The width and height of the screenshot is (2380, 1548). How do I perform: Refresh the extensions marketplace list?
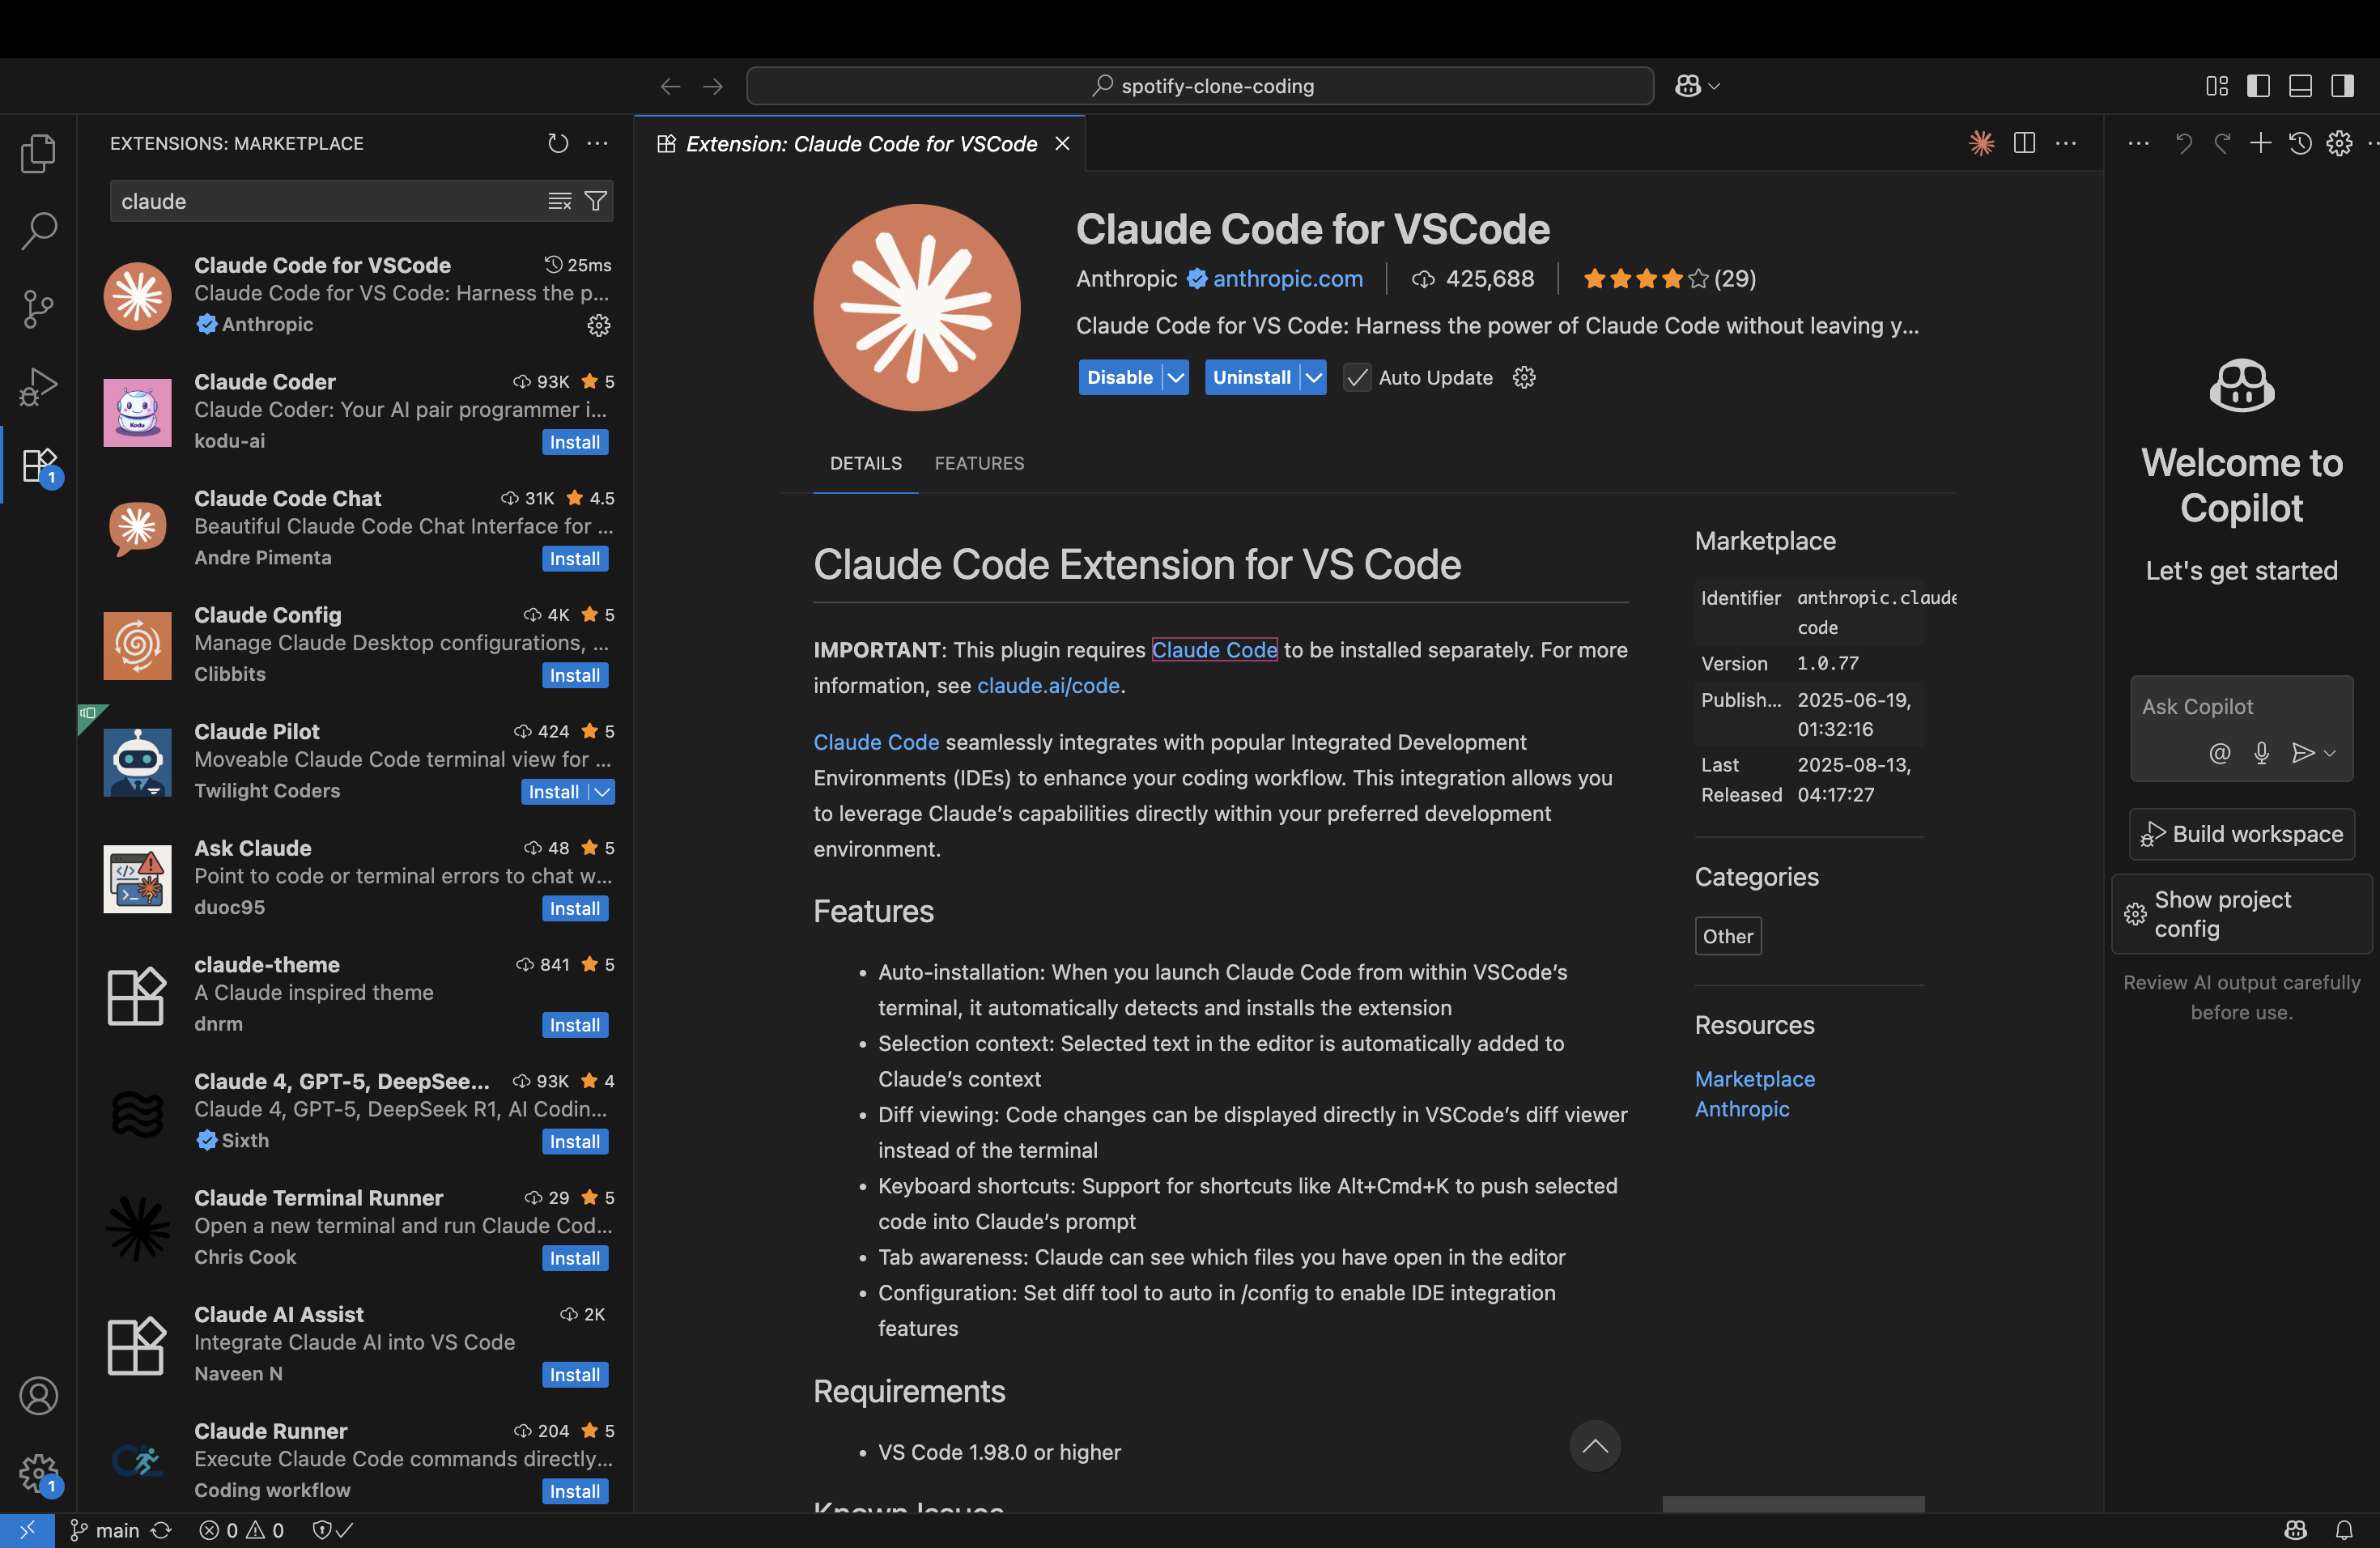[x=558, y=143]
